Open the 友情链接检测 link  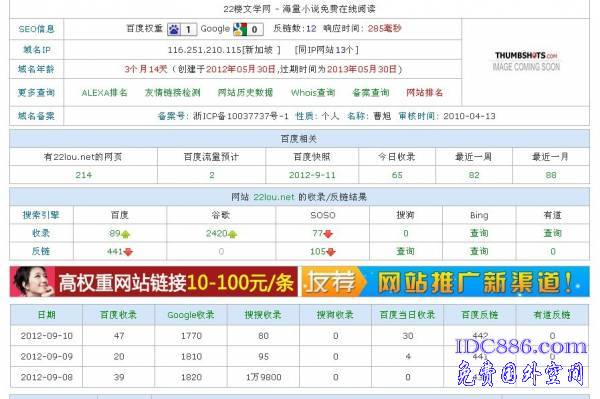point(173,93)
